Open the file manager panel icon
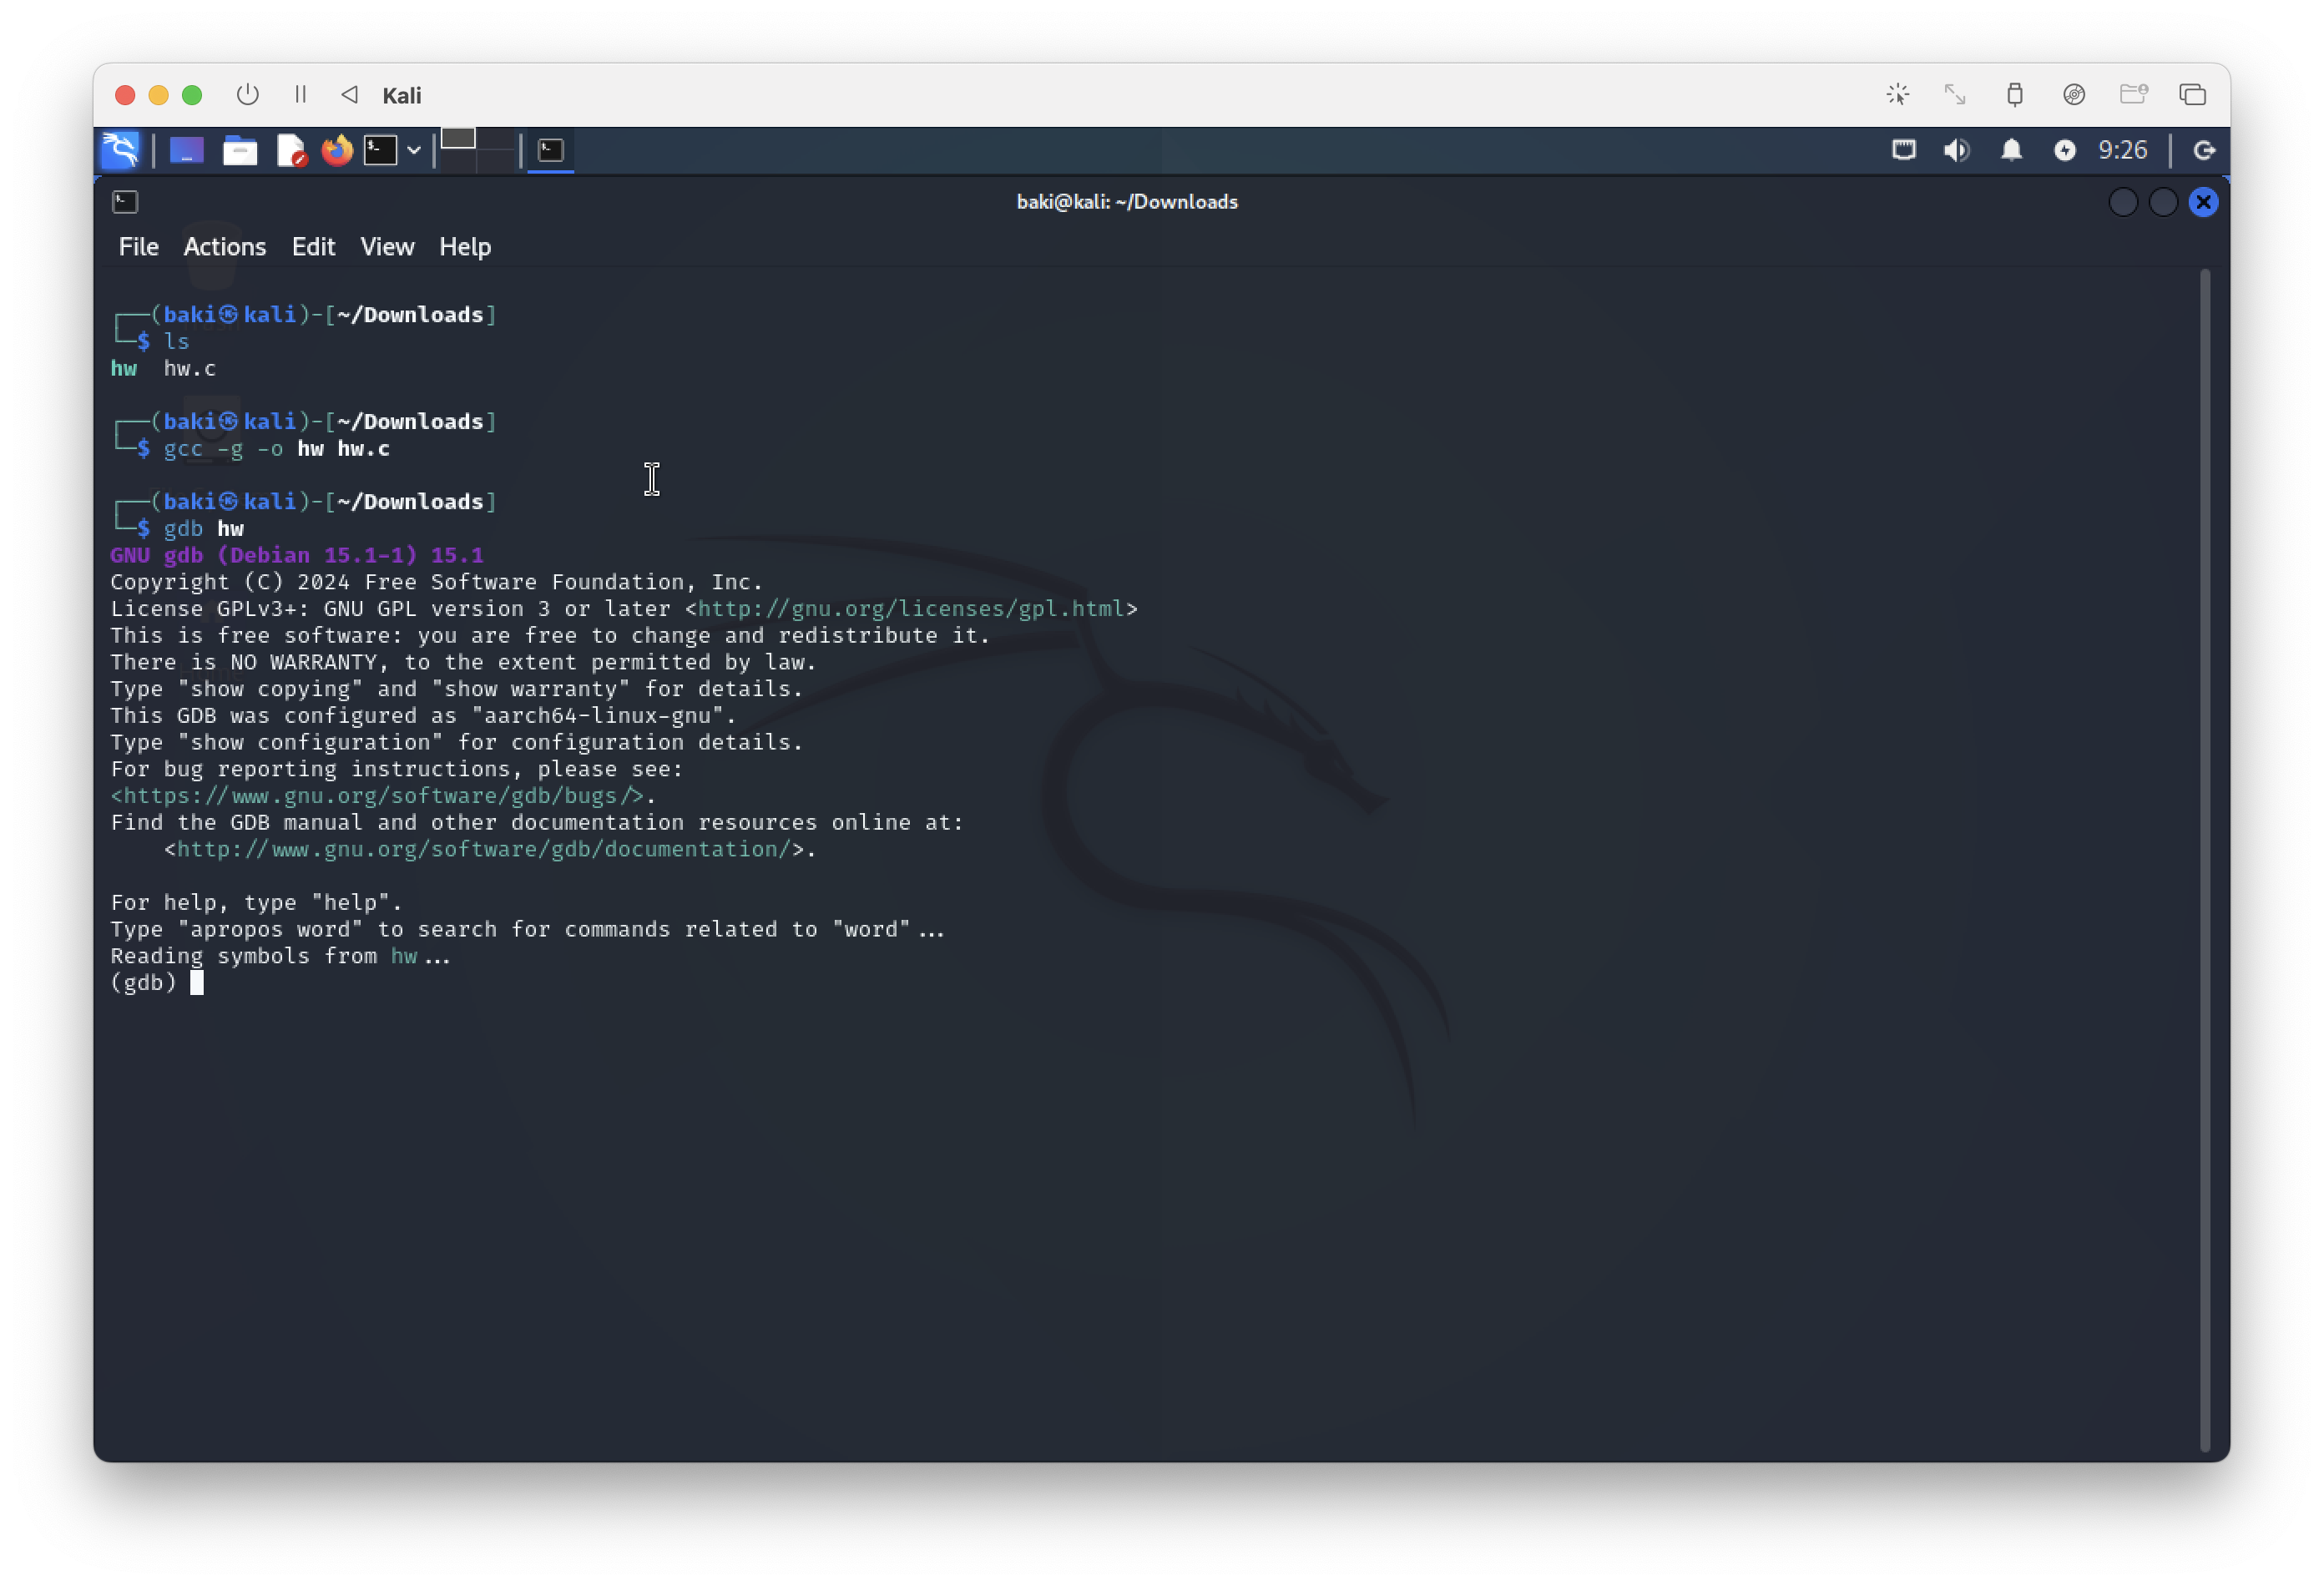Viewport: 2324px width, 1586px height. tap(239, 150)
